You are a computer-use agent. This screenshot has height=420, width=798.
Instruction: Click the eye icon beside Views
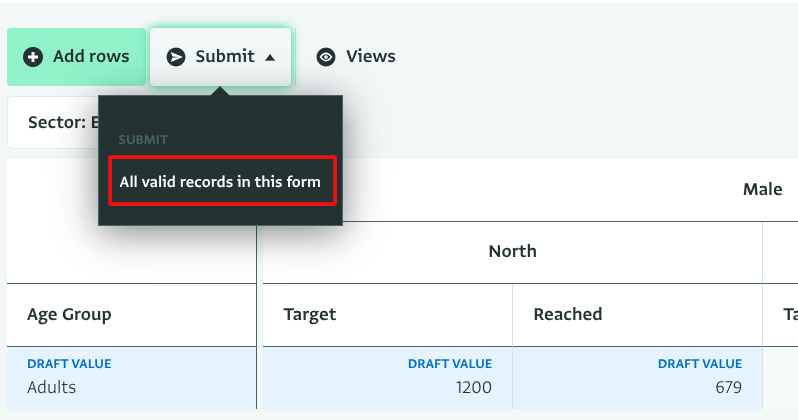tap(326, 57)
